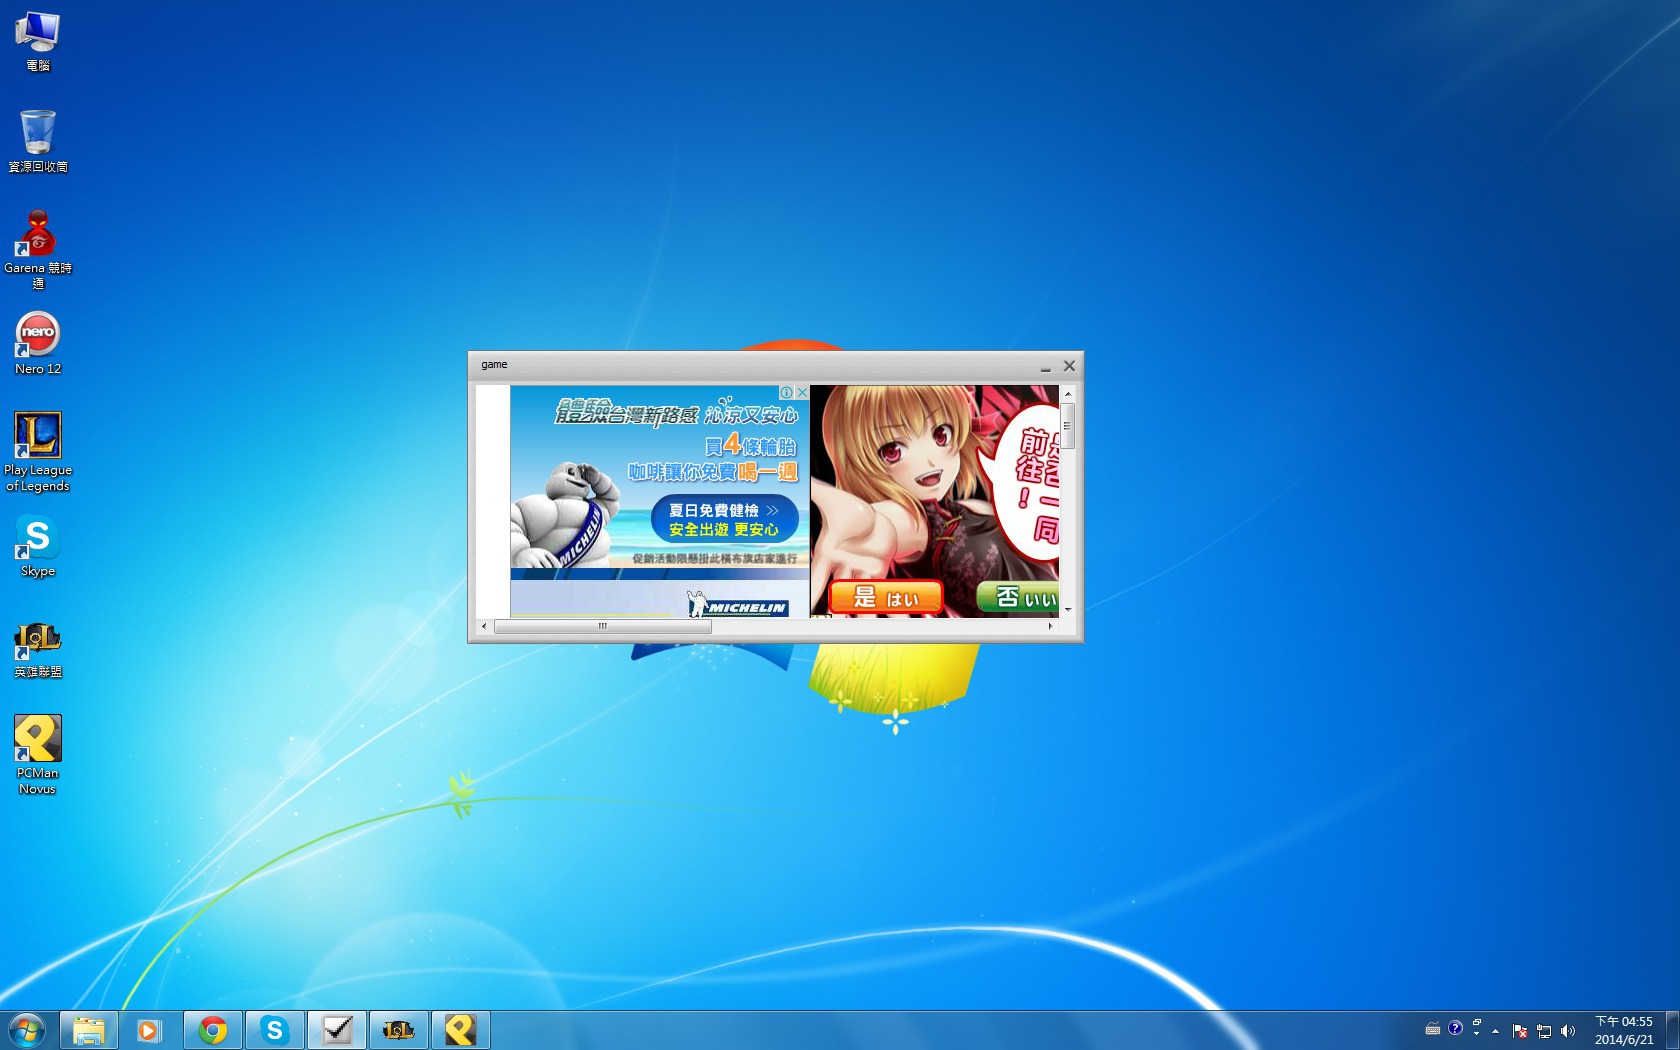Click the Recycle Bin desktop icon

tap(37, 134)
